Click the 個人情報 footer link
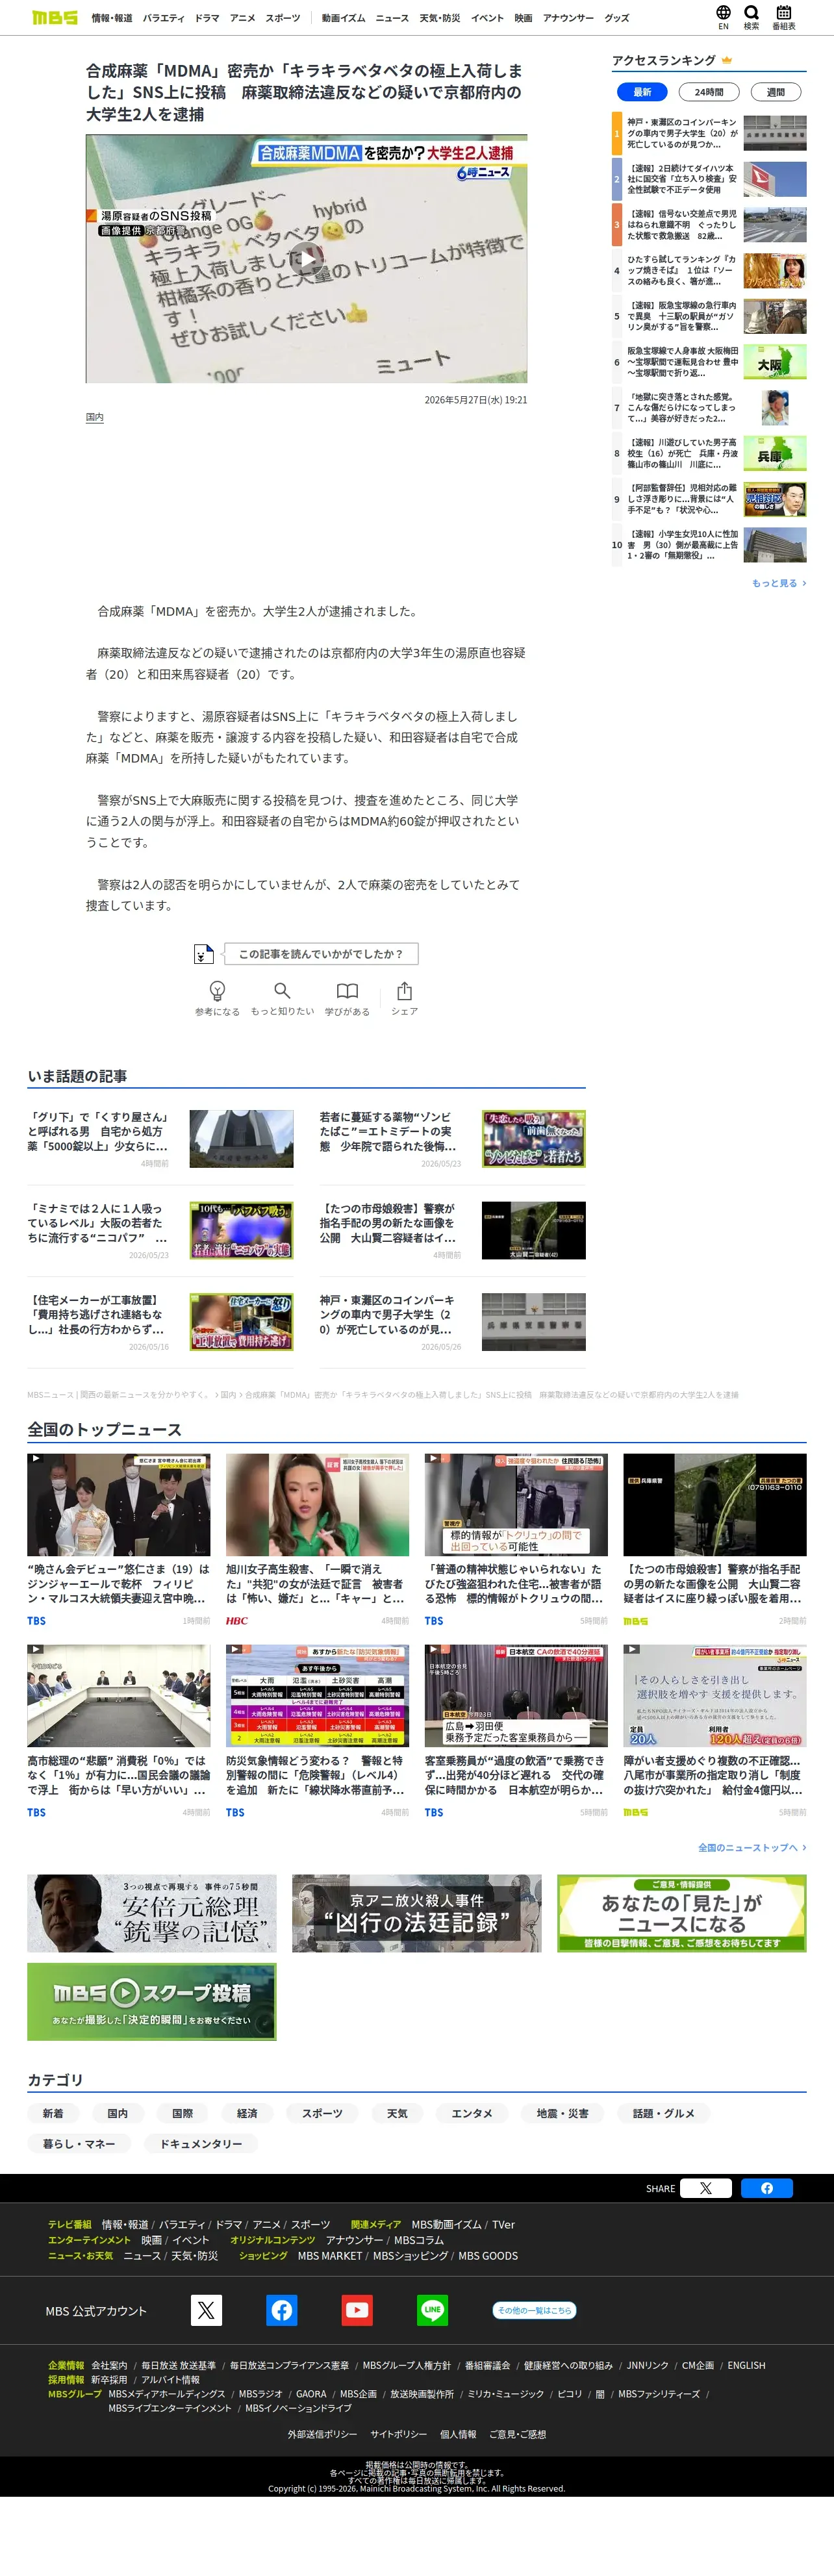Screen dimensions: 834x2576 coord(458,2434)
